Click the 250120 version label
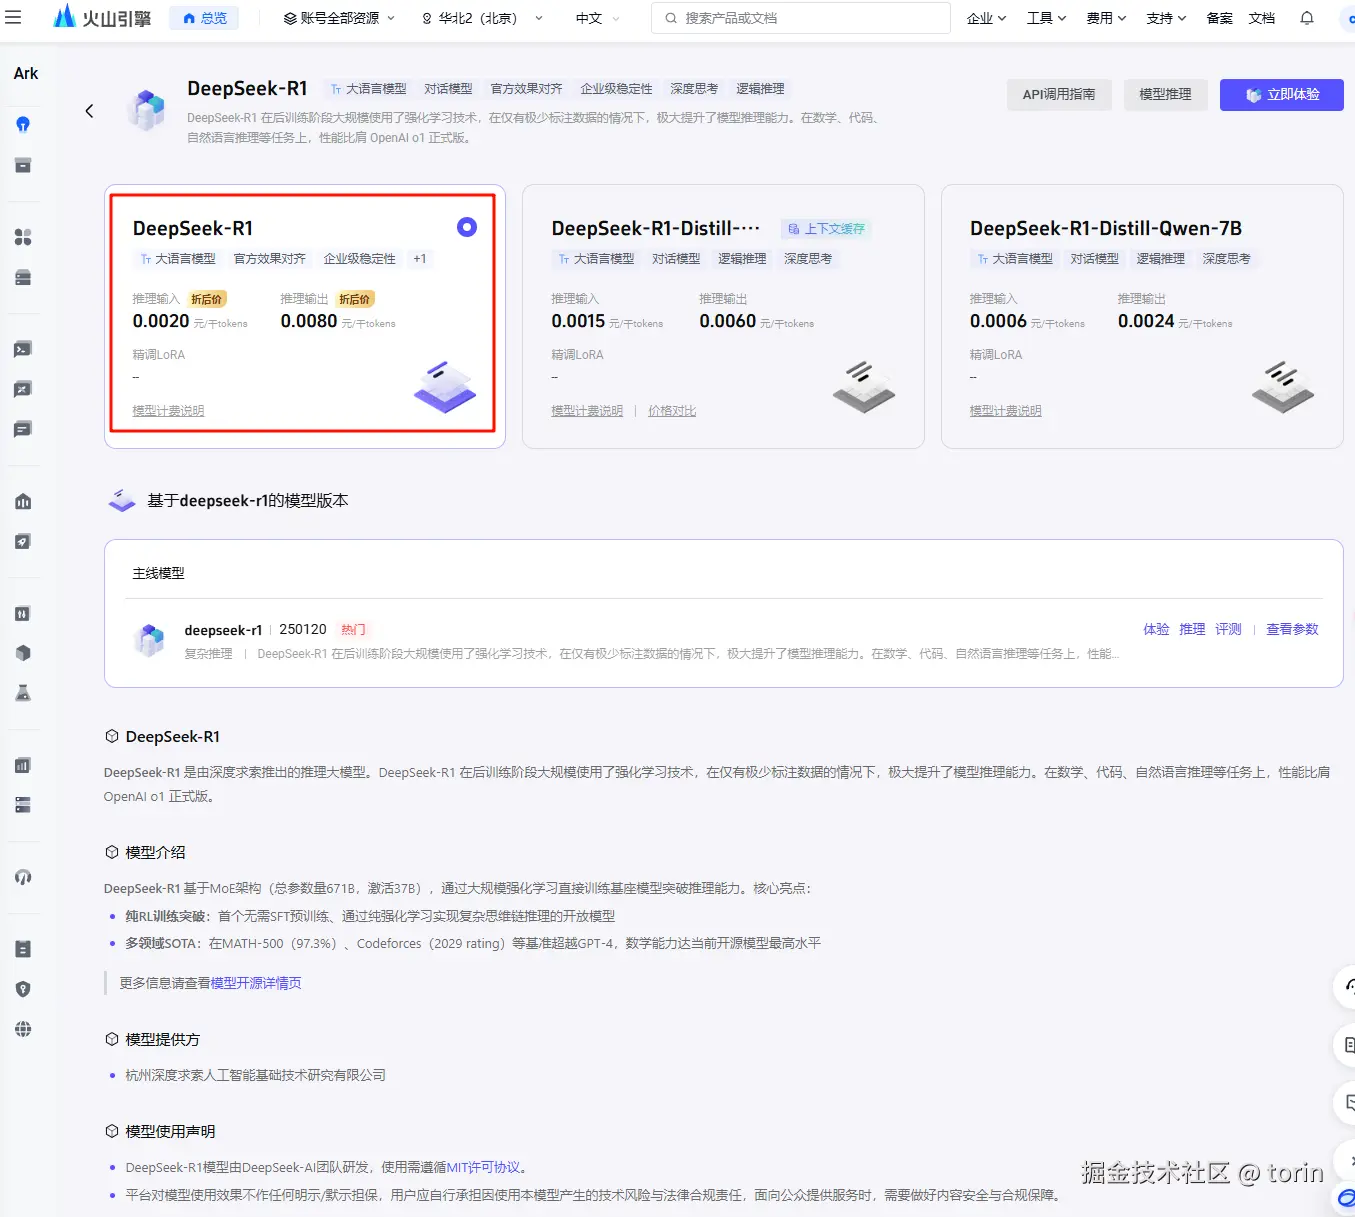The width and height of the screenshot is (1355, 1217). click(x=303, y=629)
